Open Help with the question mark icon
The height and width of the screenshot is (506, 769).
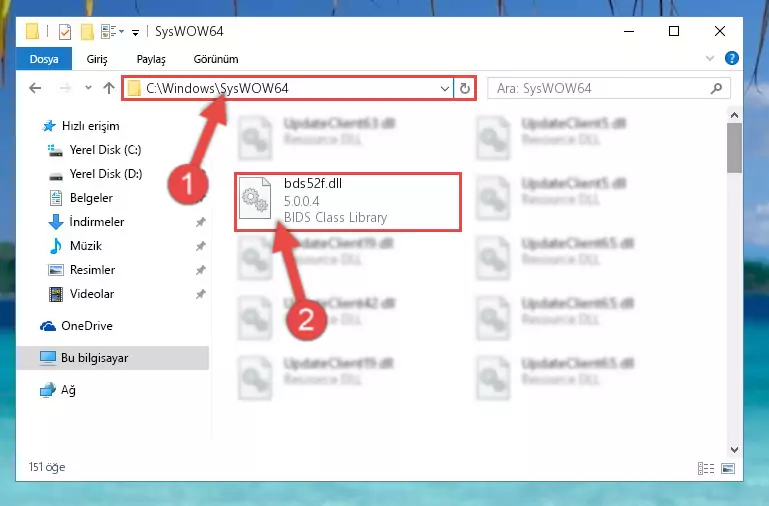732,58
